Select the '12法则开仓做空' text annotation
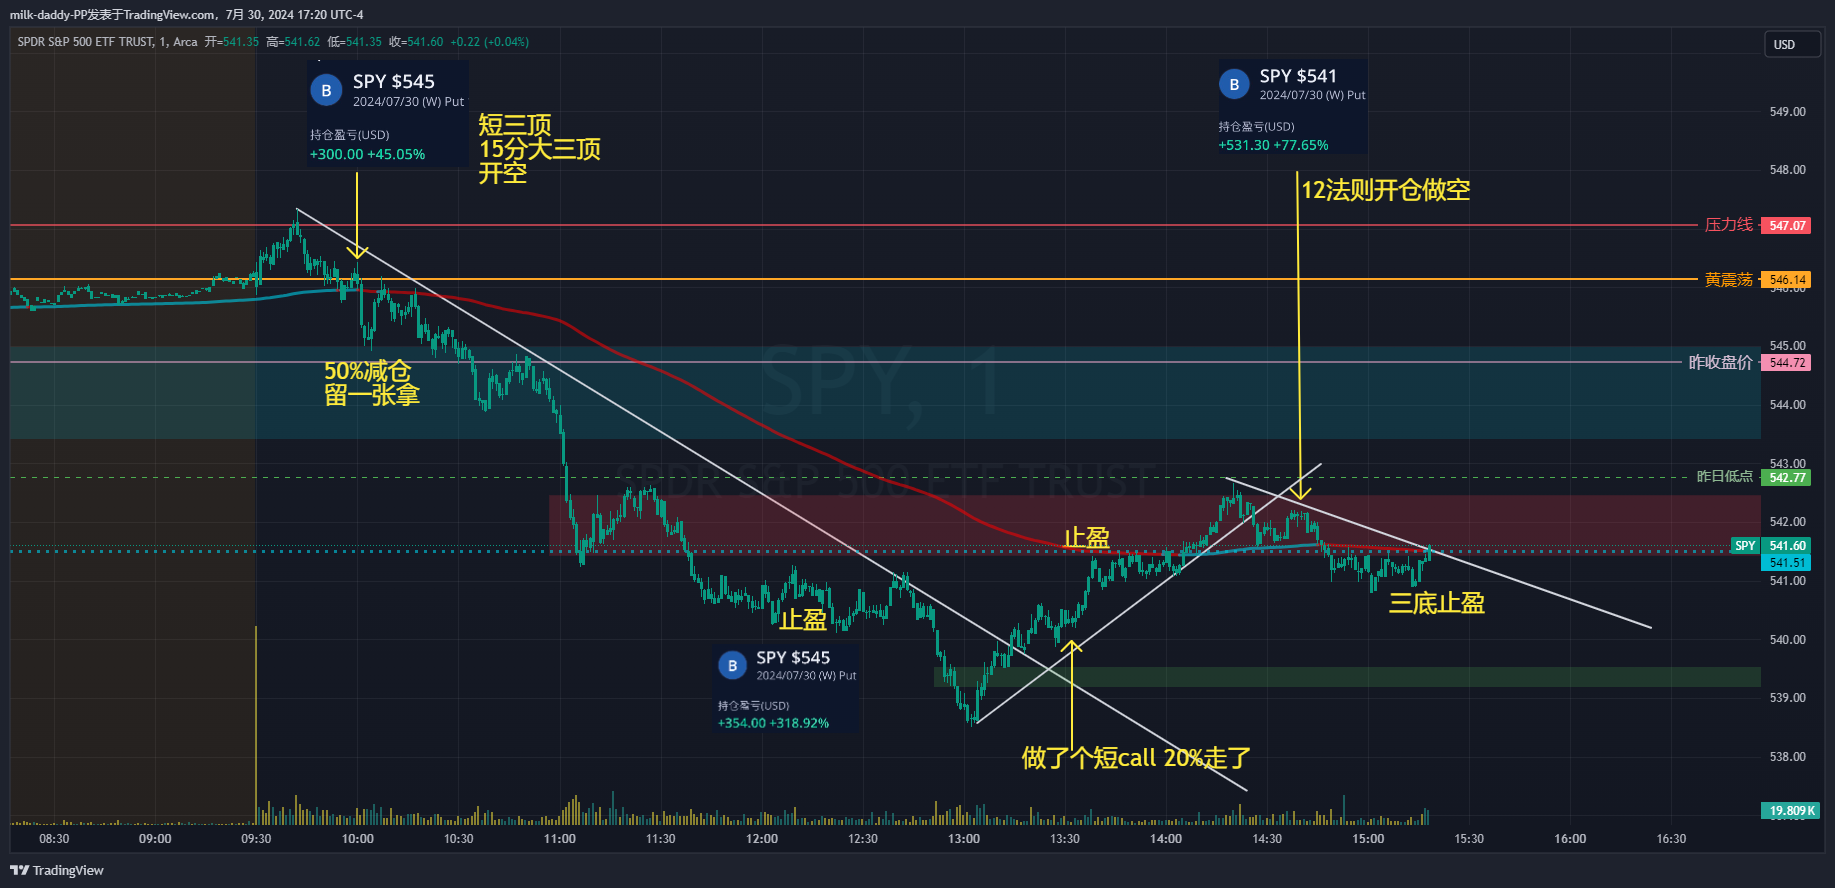Viewport: 1835px width, 888px height. click(x=1385, y=190)
